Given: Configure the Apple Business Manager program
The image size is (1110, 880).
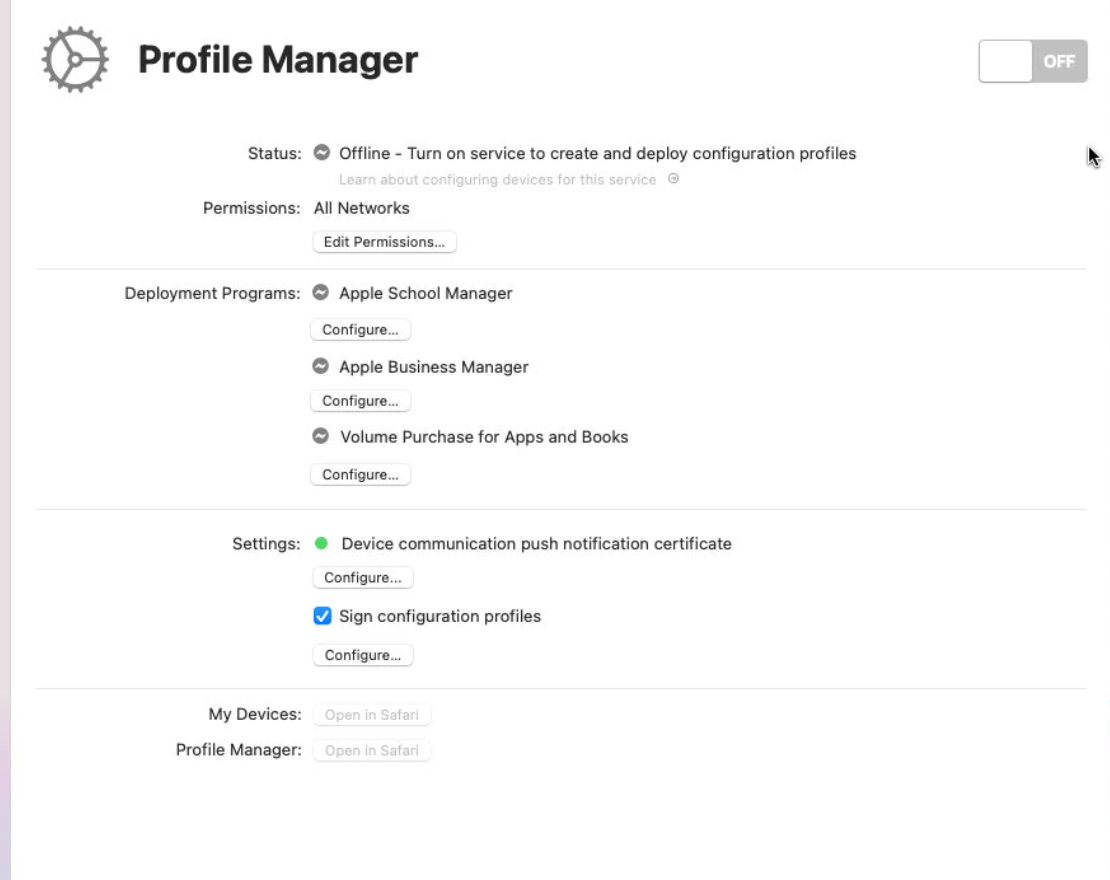Looking at the screenshot, I should click(360, 401).
